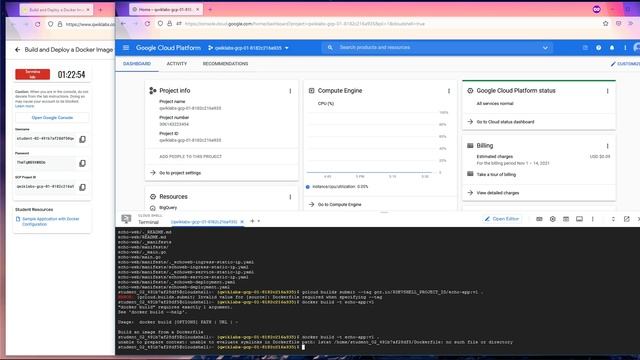
Task: Copy the Password with its copy icon
Action: tap(82, 163)
